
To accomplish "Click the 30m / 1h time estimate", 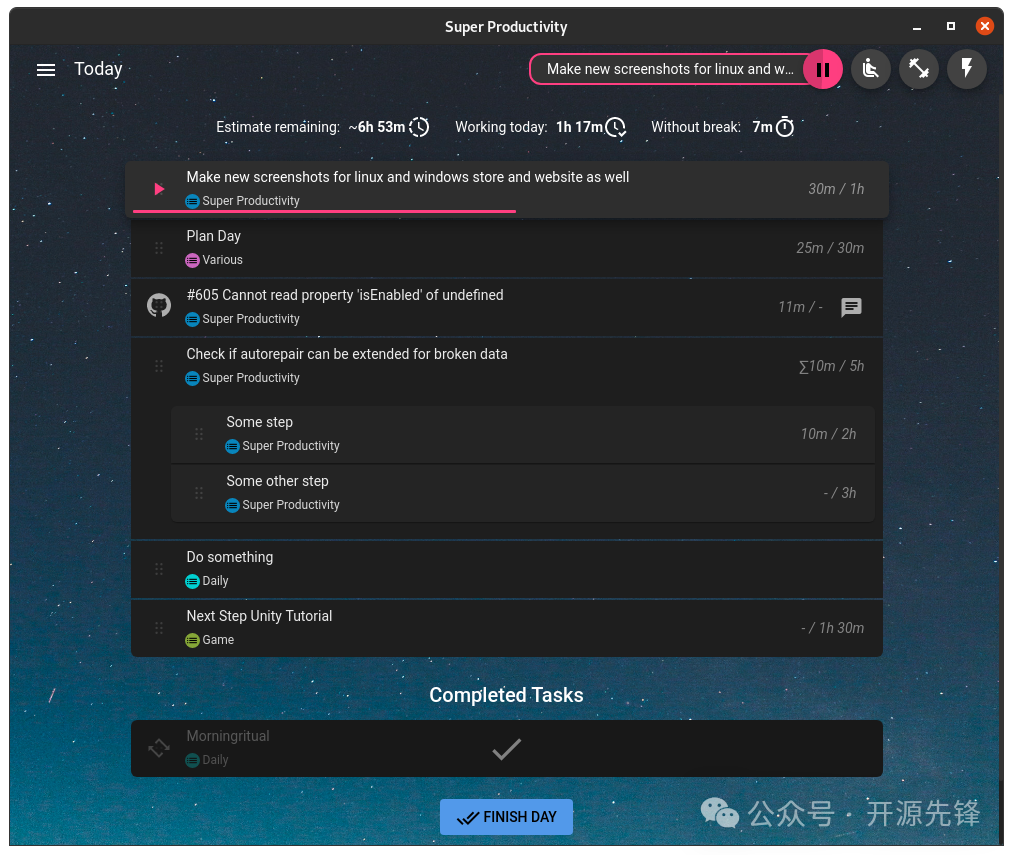I will (836, 189).
